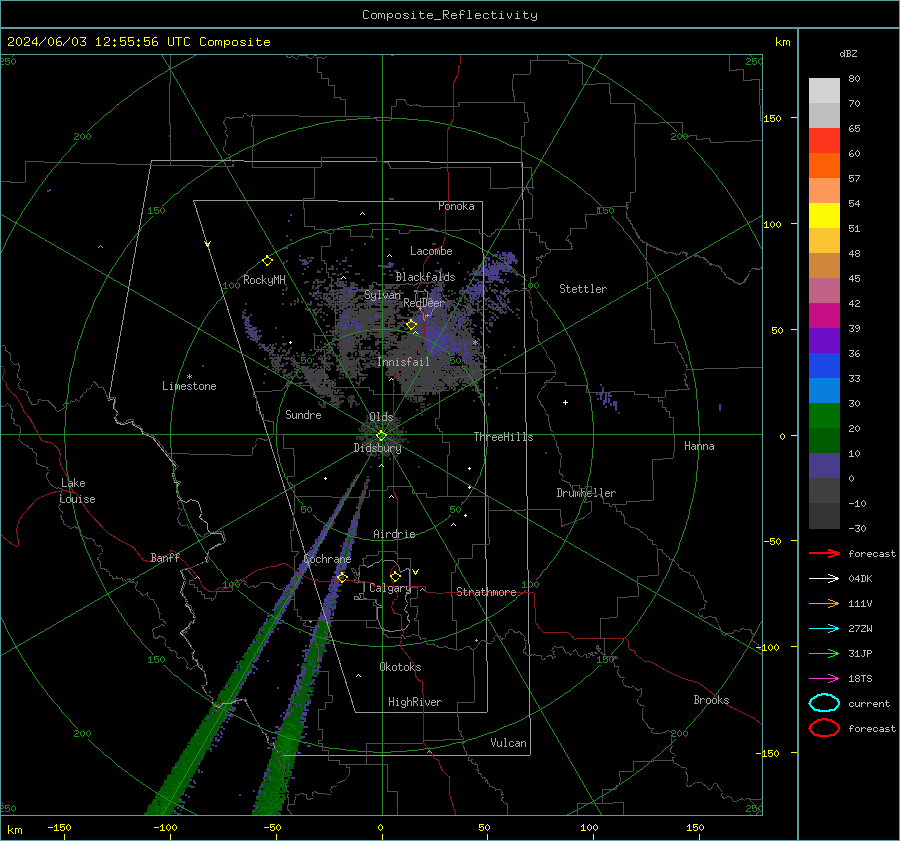Click the Calgary label
Viewport: 900px width, 841px height.
tap(390, 588)
